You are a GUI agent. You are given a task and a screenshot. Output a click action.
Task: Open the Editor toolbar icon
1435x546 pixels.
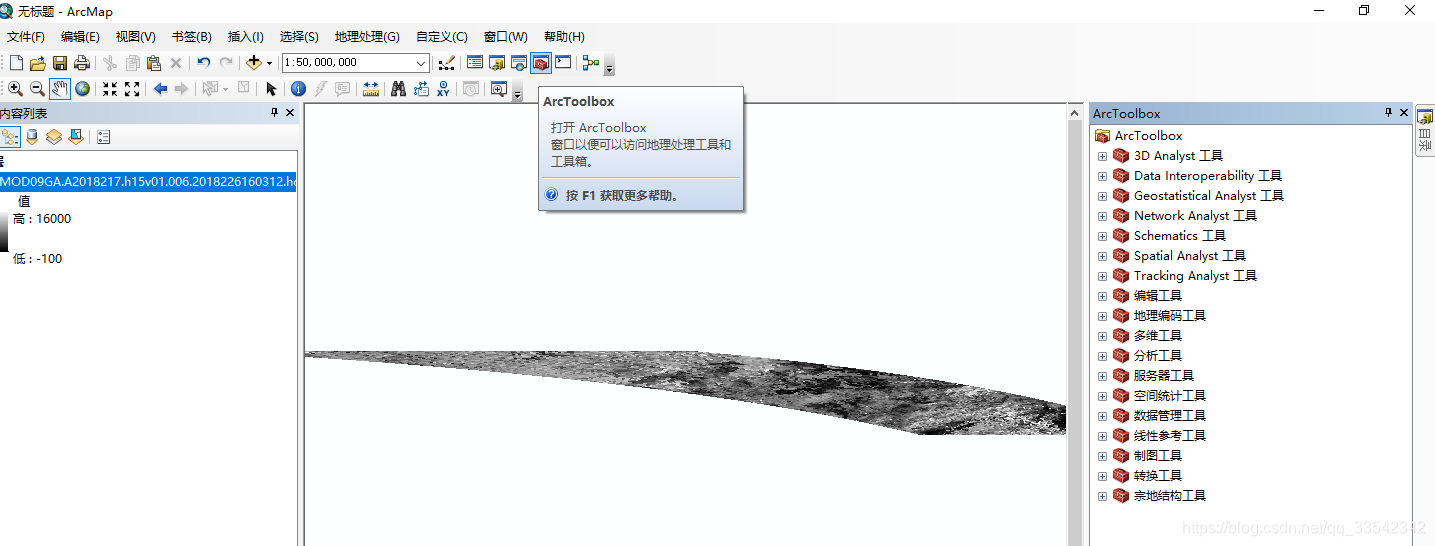point(447,63)
